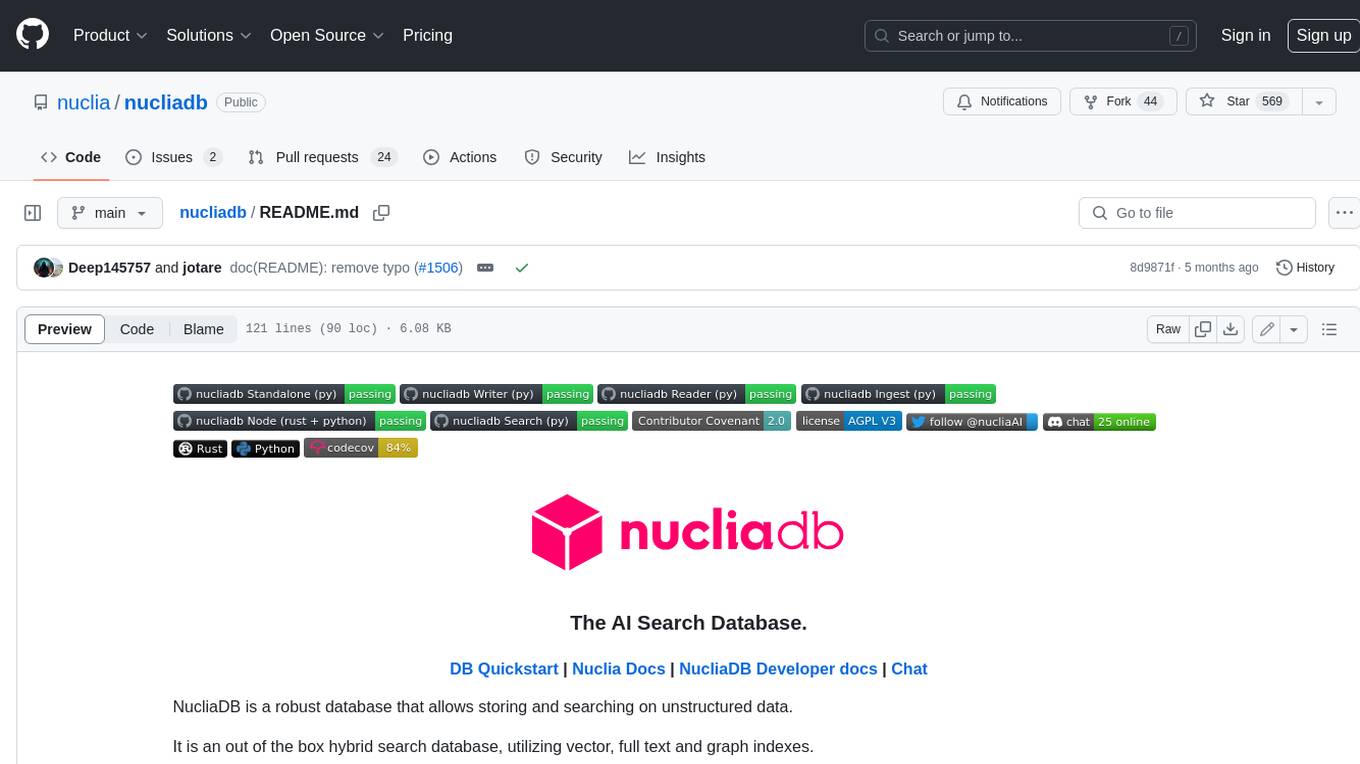Viewport: 1360px width, 764px height.
Task: Expand the Solutions menu
Action: pos(209,35)
